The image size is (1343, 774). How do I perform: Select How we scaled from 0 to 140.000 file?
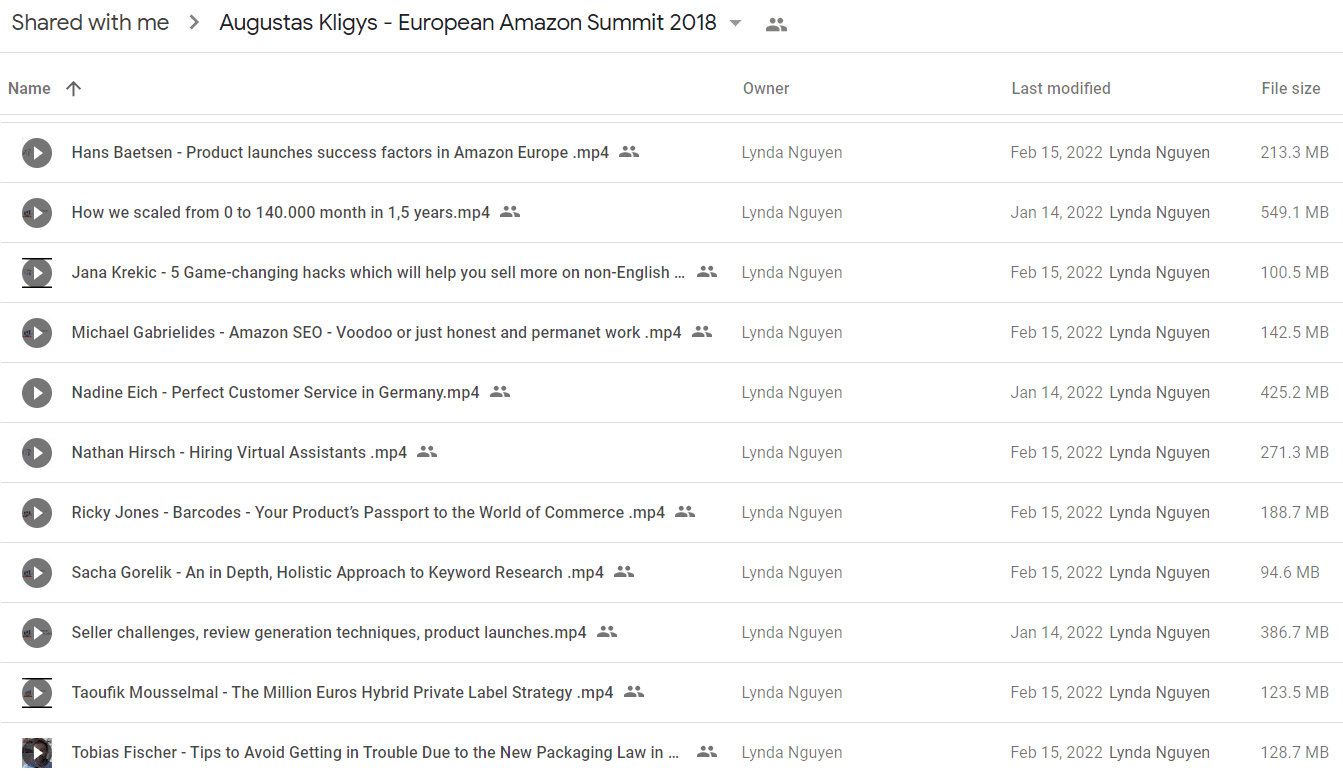coord(281,213)
